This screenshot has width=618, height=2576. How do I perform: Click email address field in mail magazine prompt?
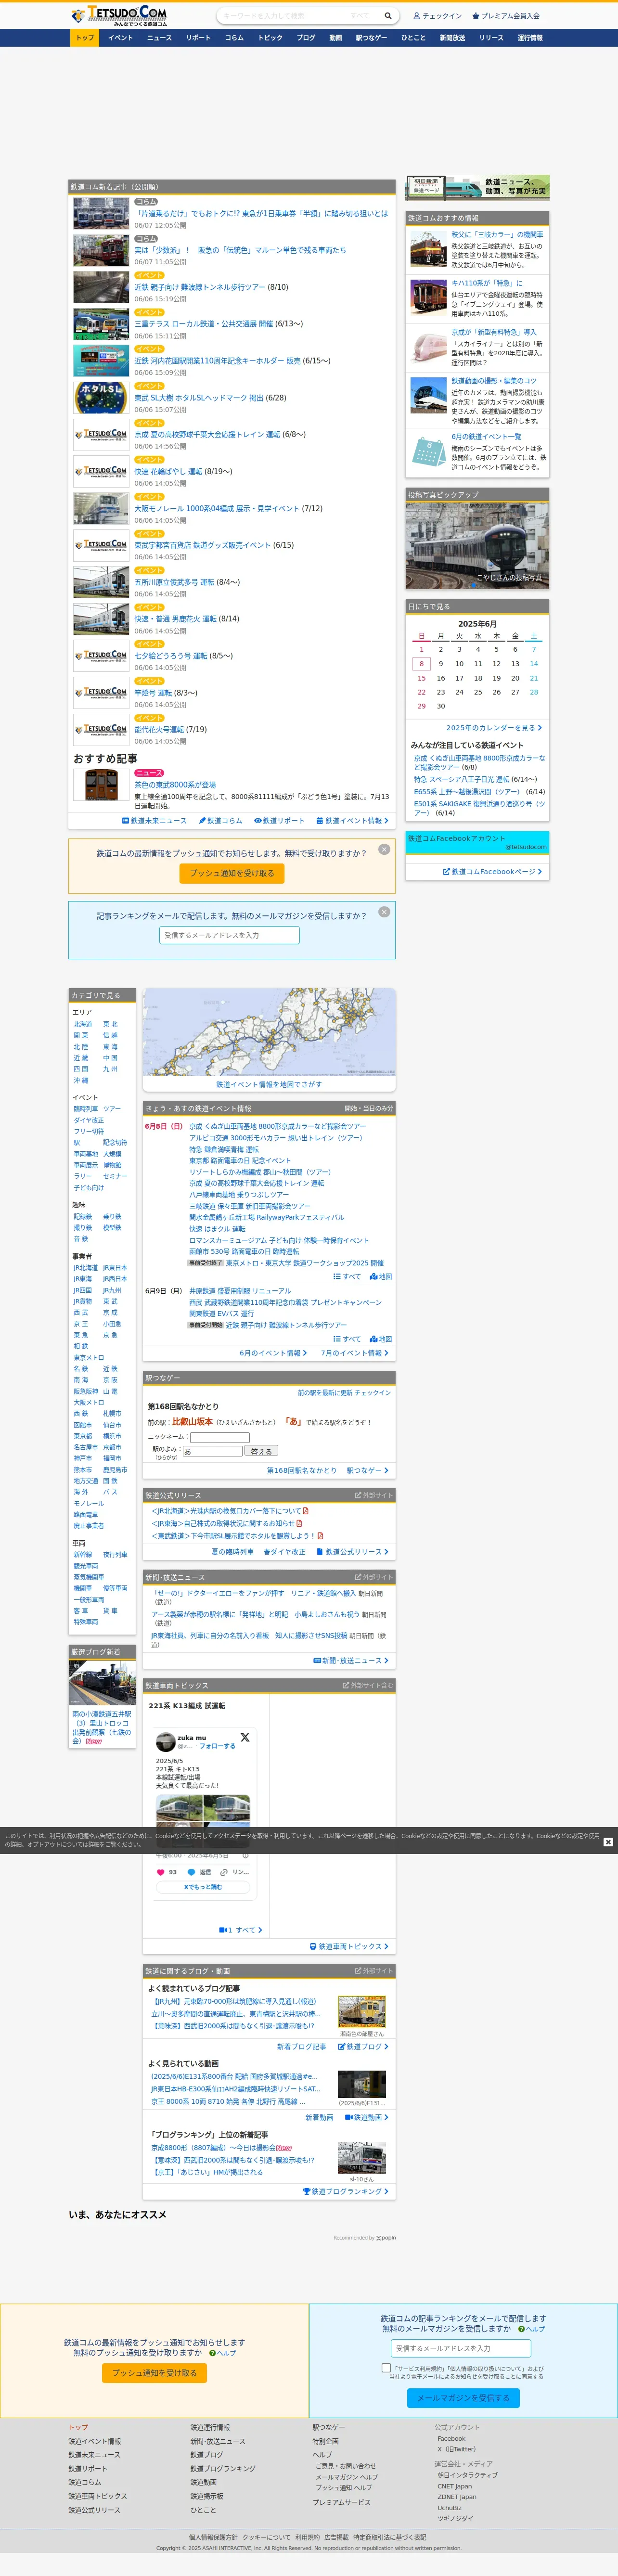tap(229, 935)
